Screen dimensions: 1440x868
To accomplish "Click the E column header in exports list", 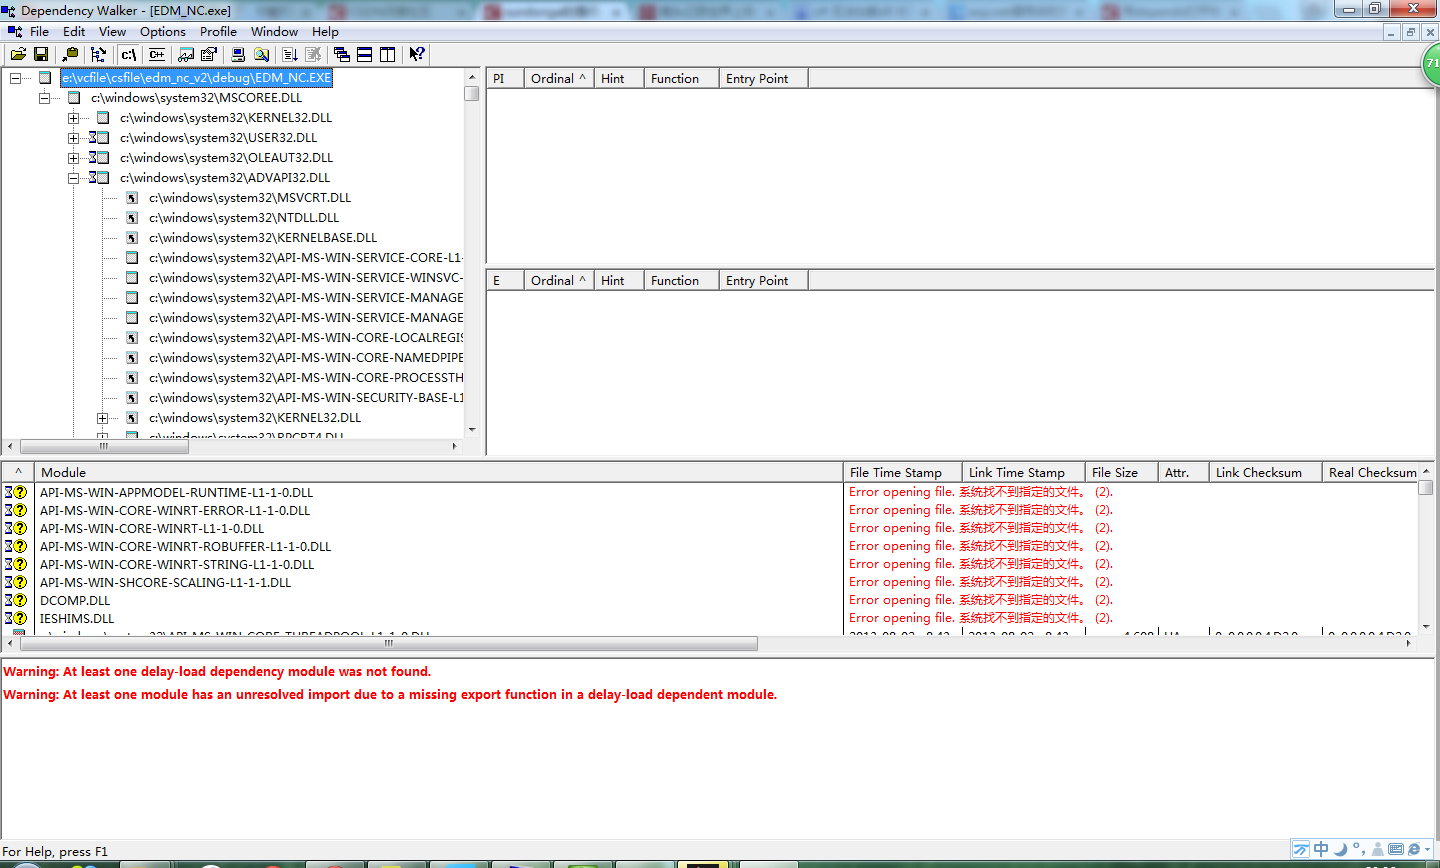I will 505,280.
